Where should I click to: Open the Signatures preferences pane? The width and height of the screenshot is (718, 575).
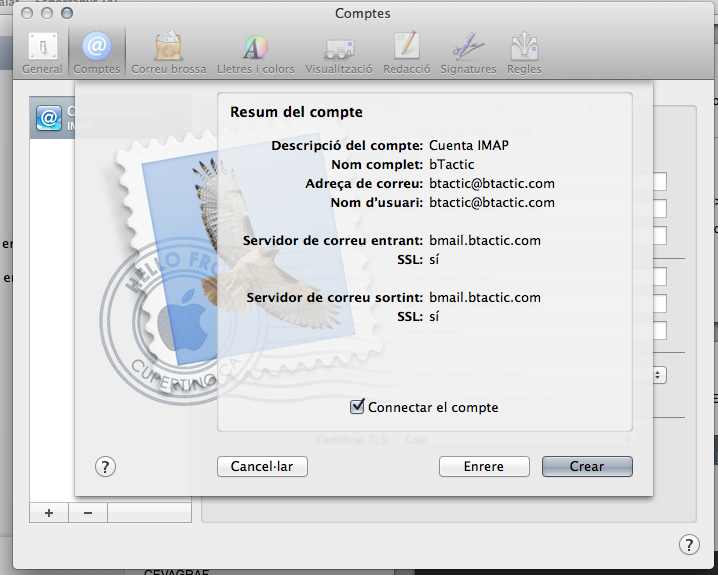468,53
